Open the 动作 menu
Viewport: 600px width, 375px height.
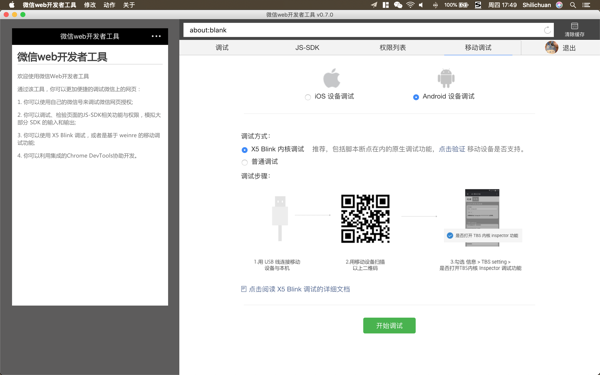[x=109, y=5]
